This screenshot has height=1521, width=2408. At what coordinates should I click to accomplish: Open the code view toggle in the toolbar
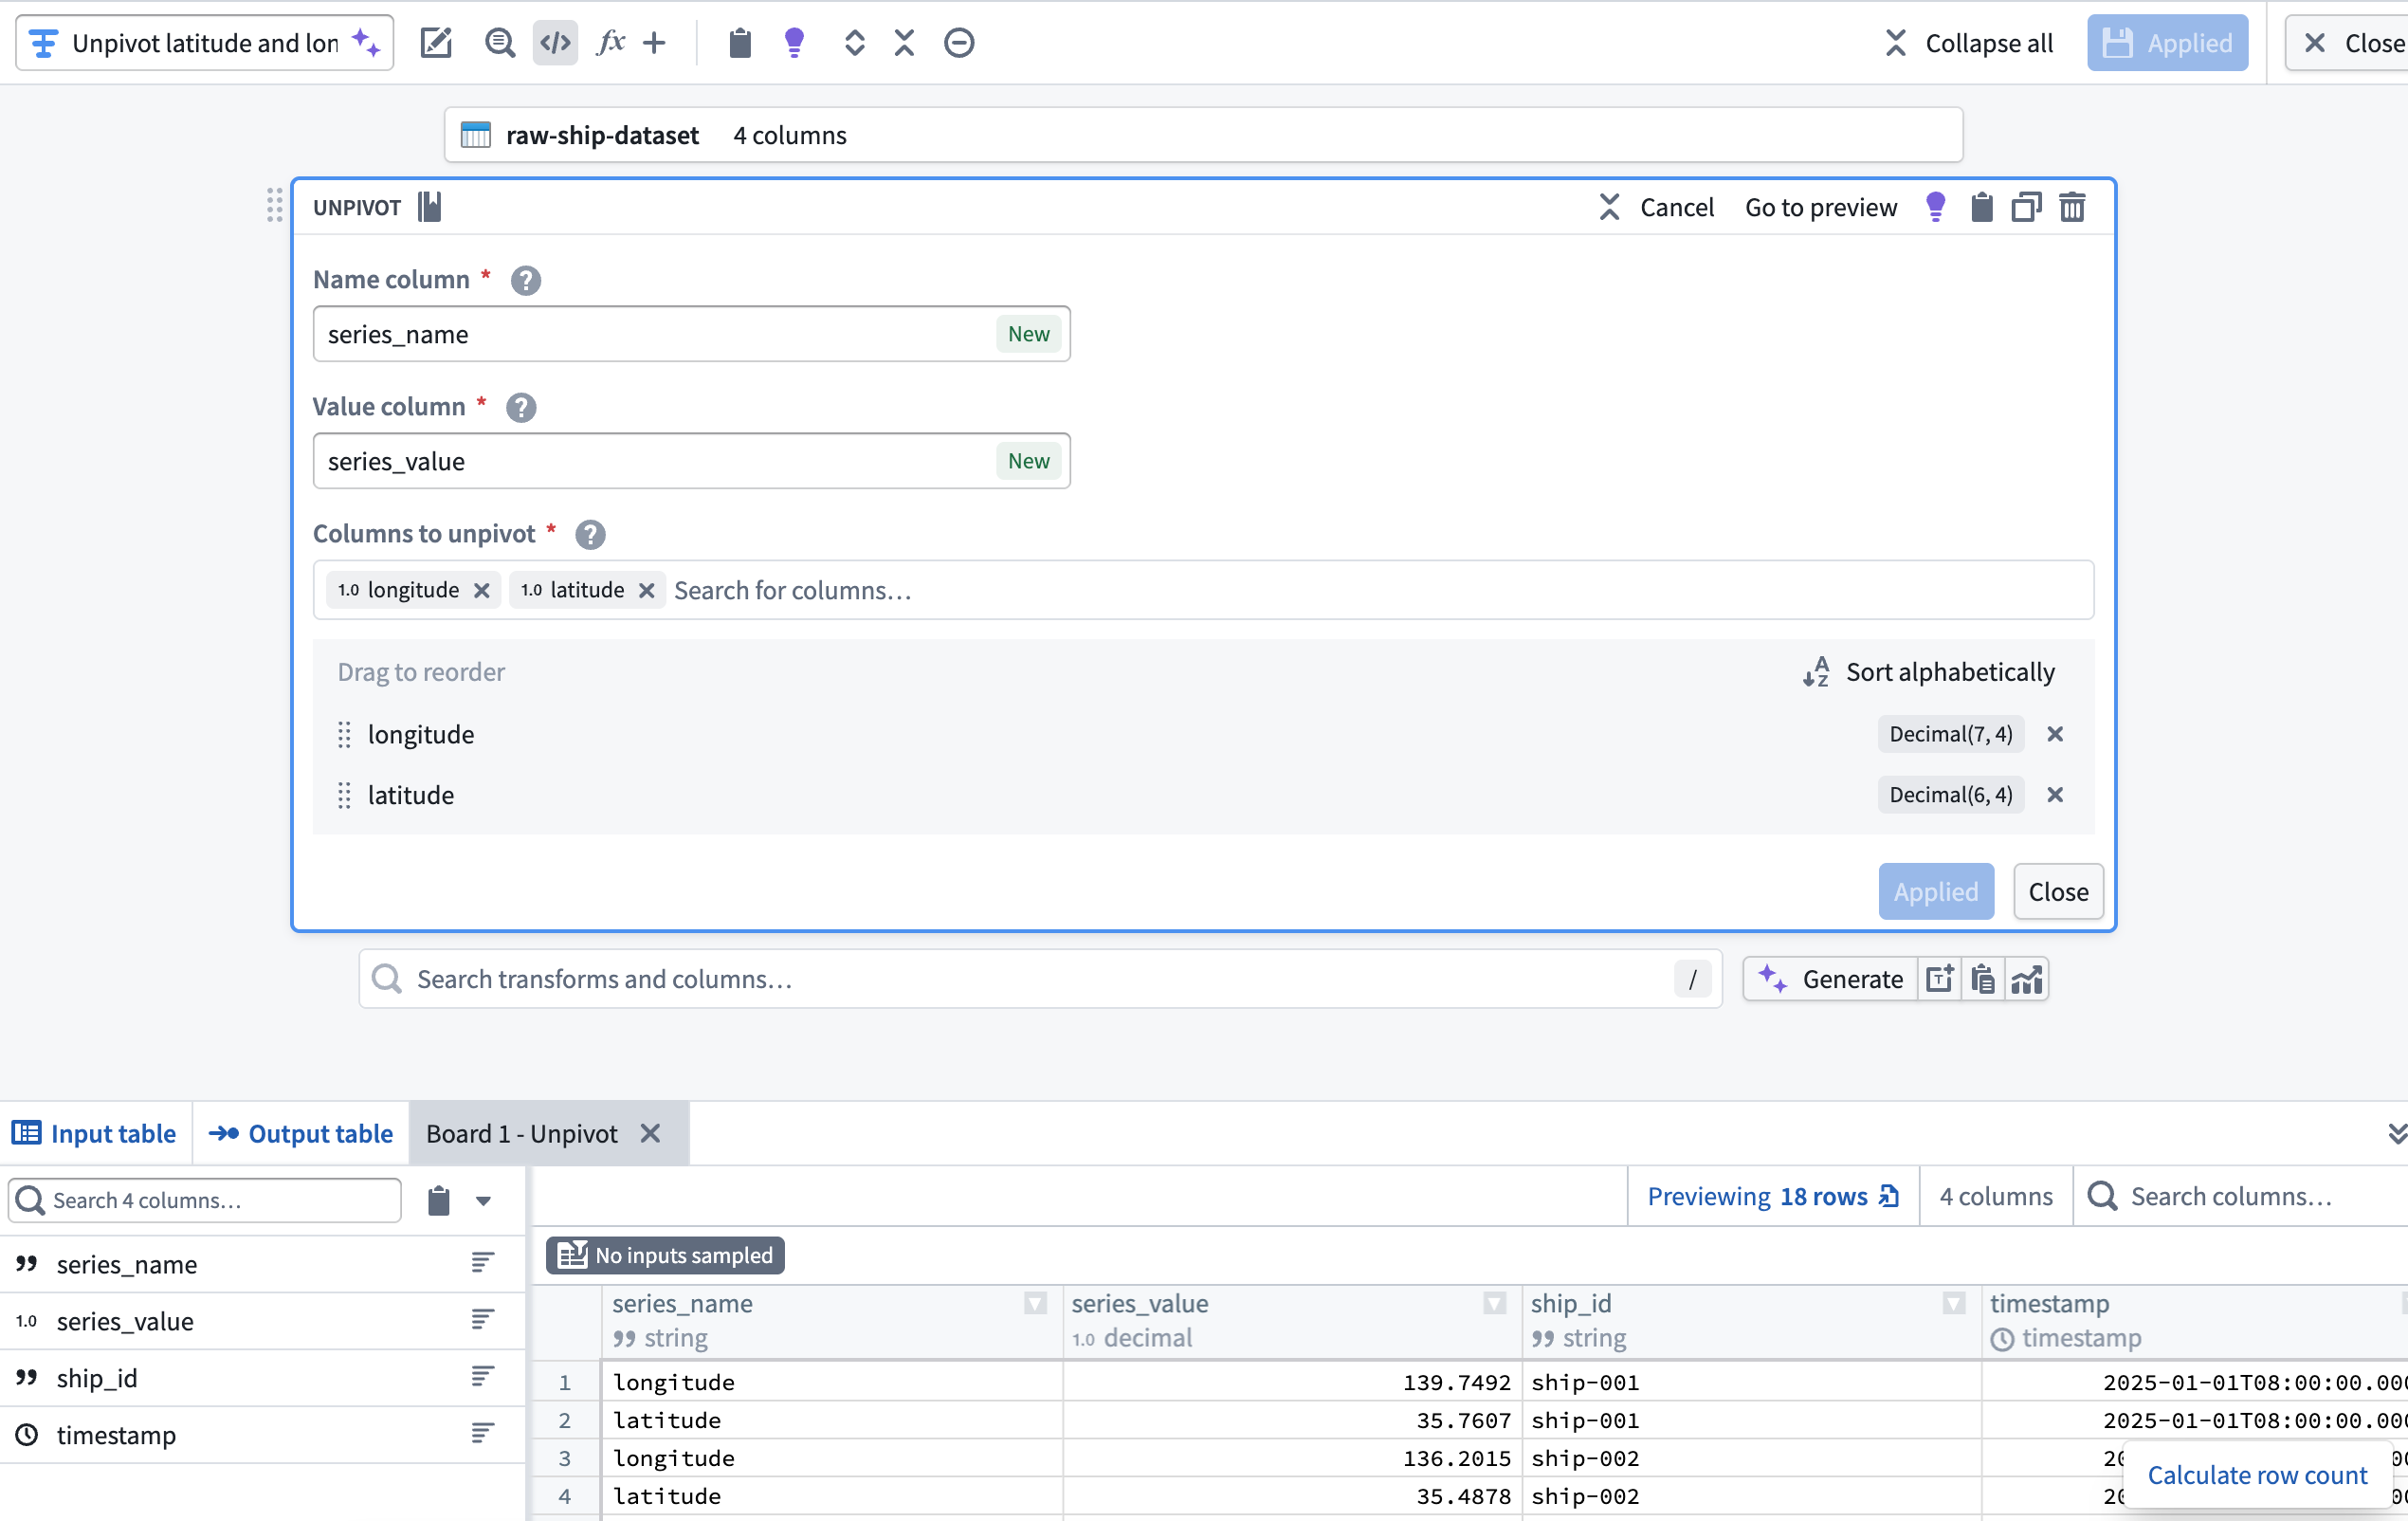555,42
